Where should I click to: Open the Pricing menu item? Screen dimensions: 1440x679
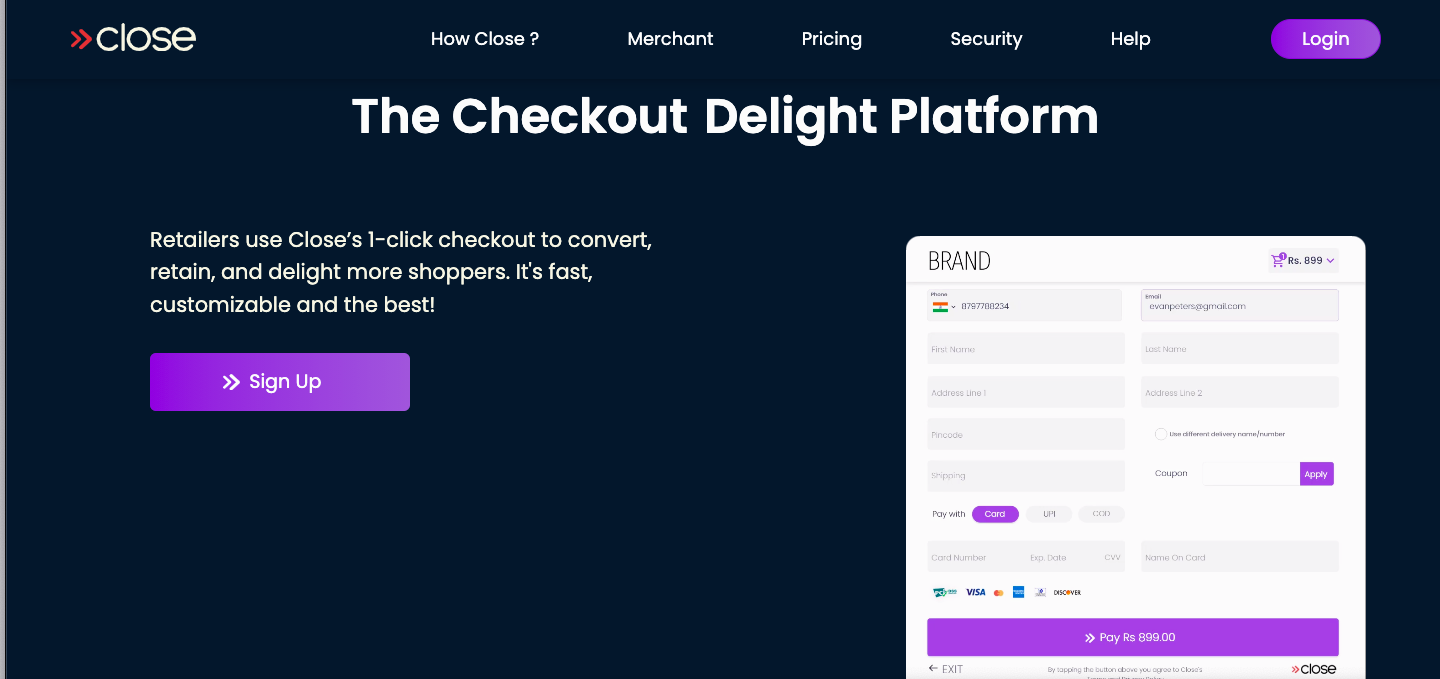coord(831,39)
